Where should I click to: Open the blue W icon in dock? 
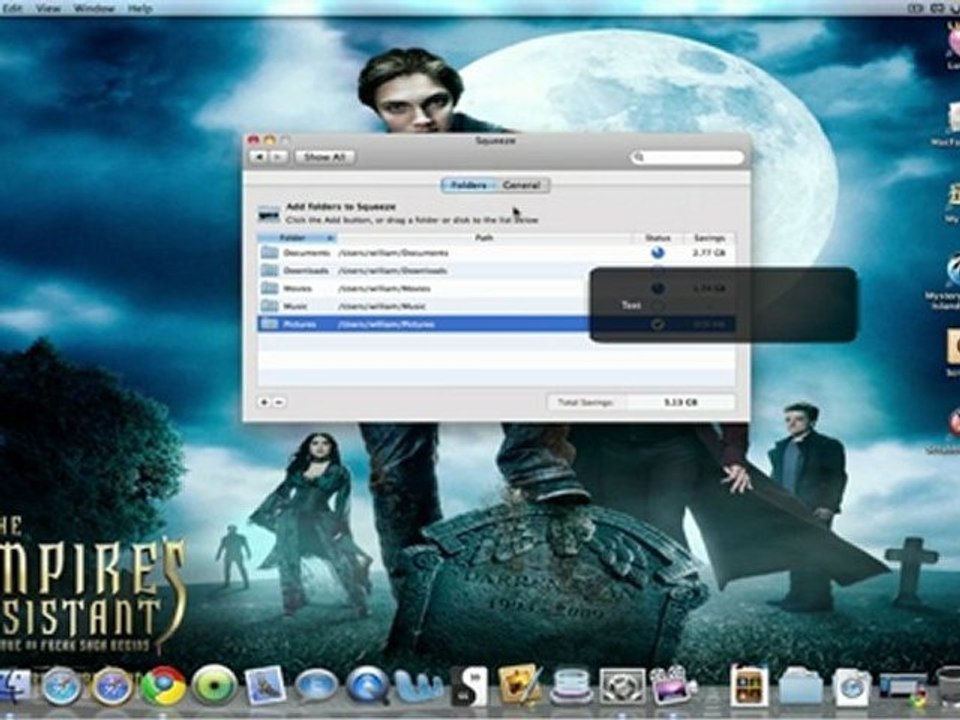click(x=419, y=687)
